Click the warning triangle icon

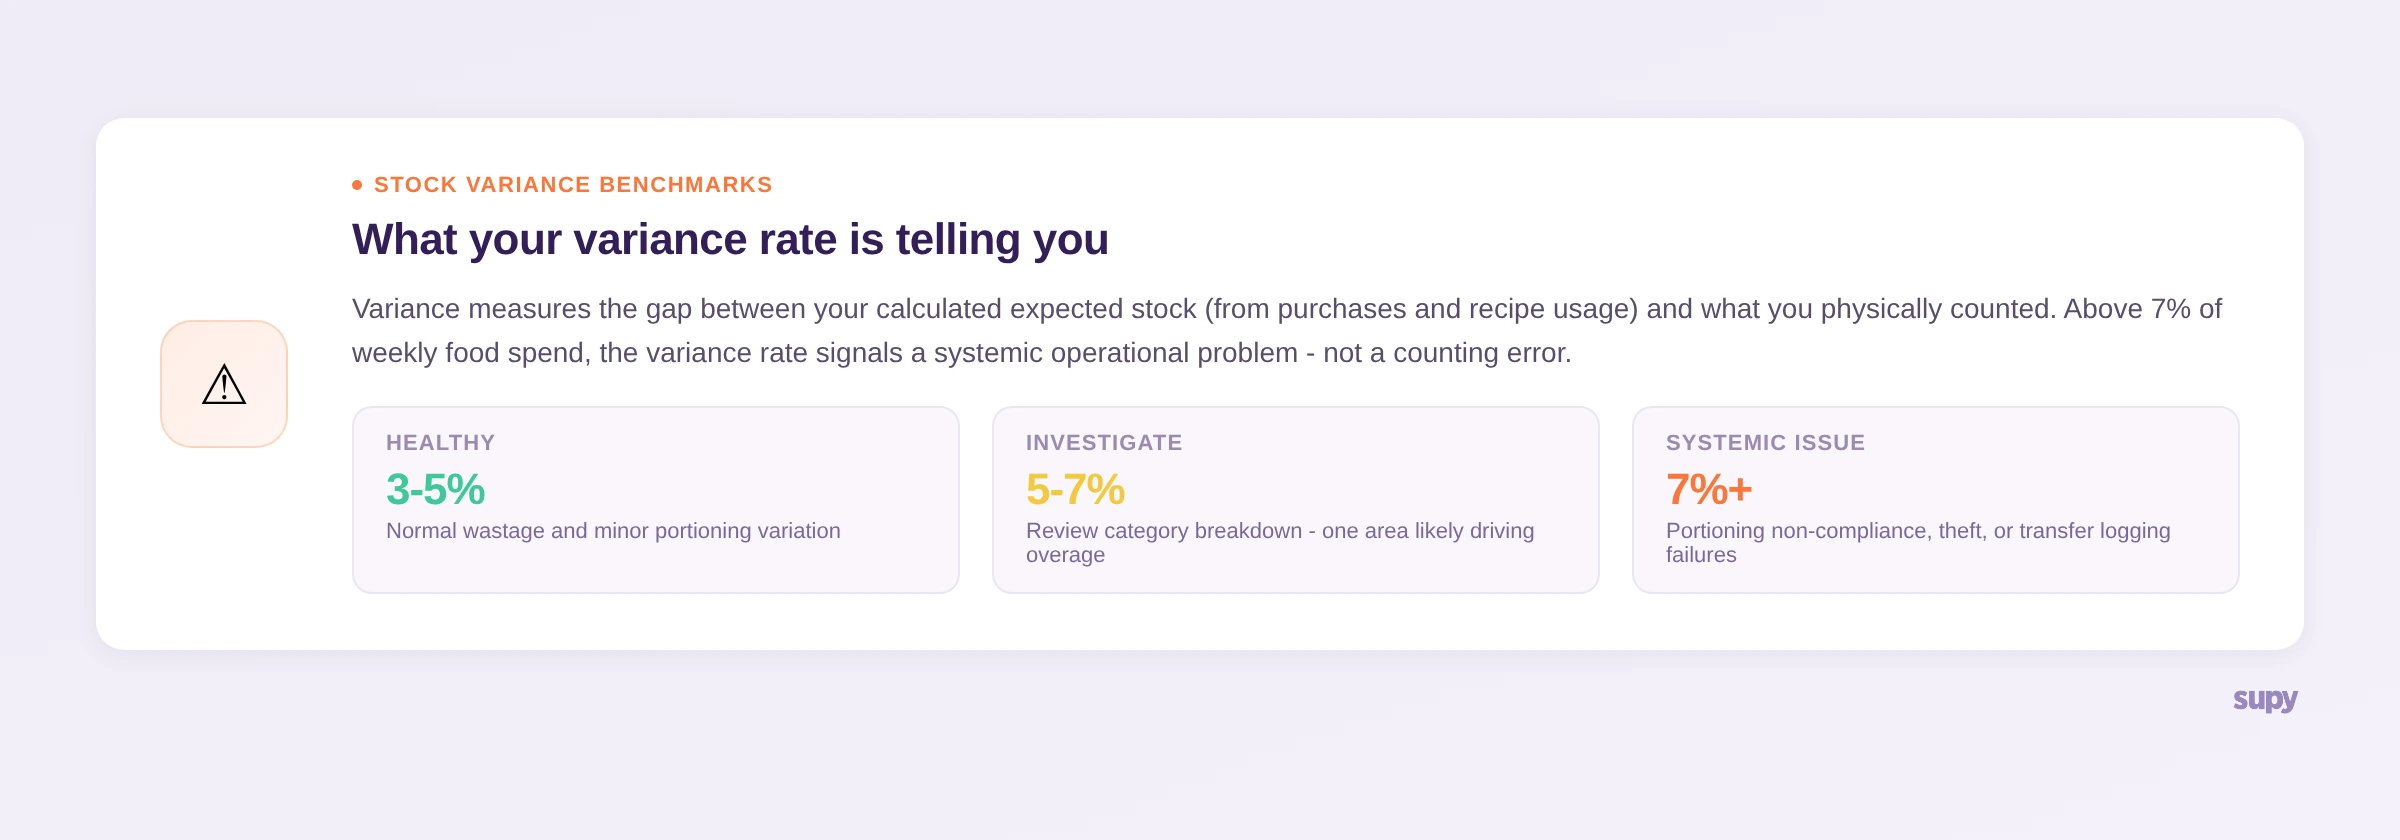[224, 384]
